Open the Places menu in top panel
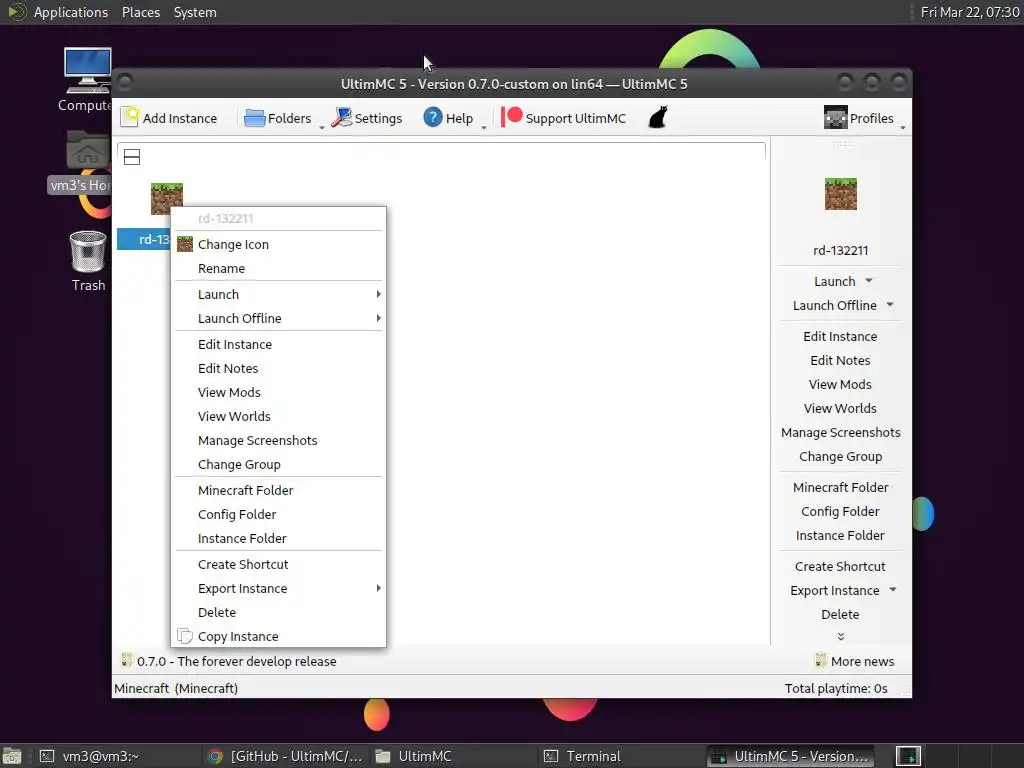 (x=141, y=12)
